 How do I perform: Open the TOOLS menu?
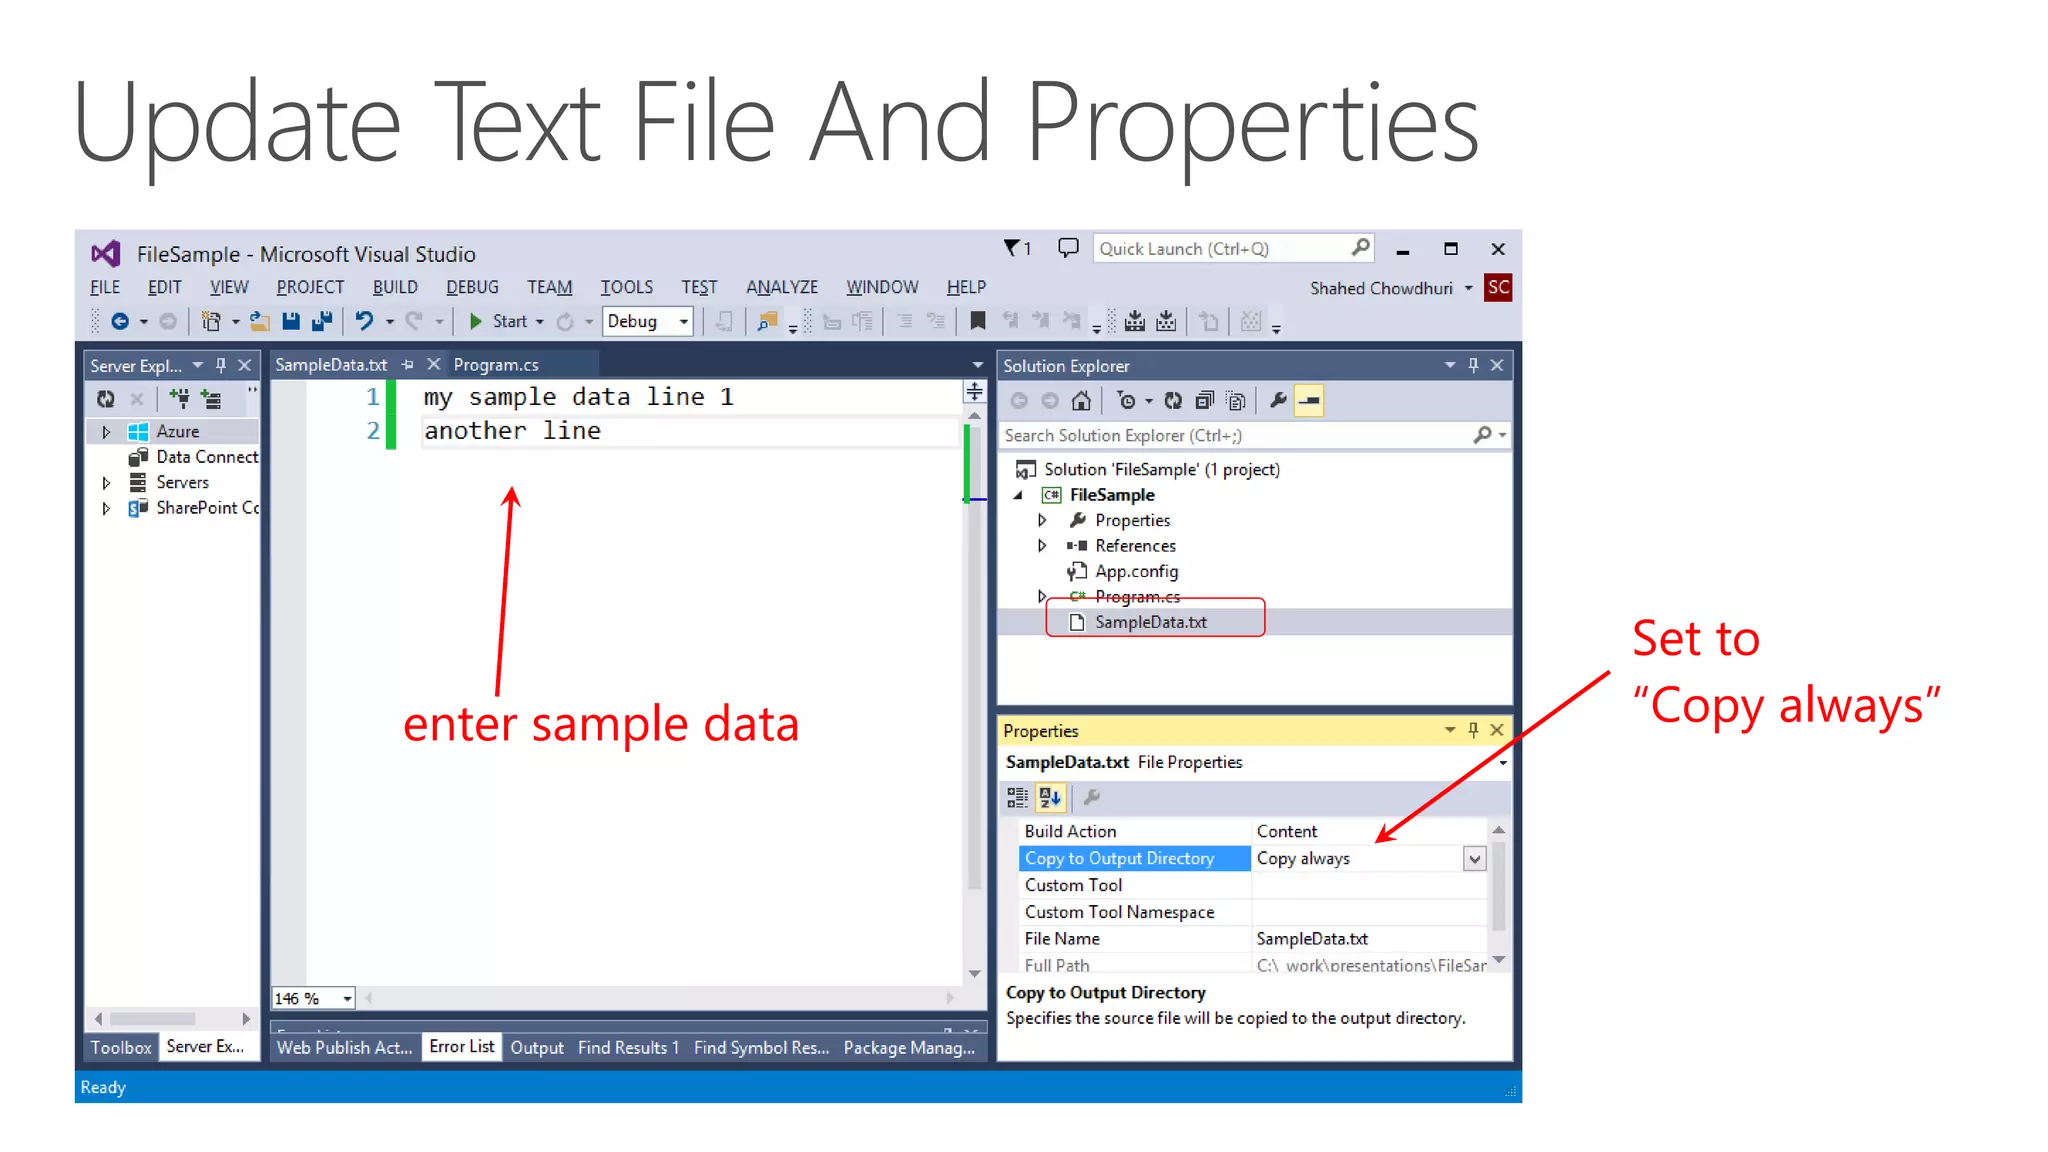point(626,287)
